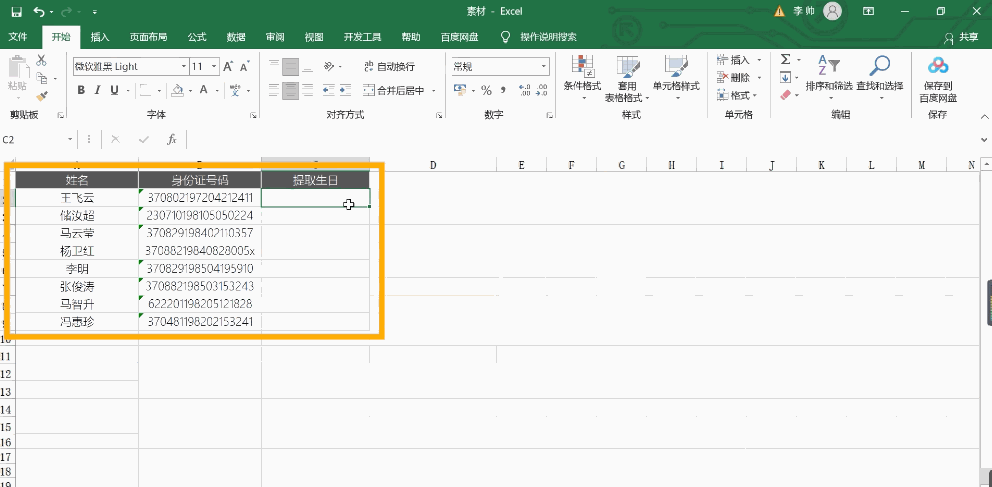Image resolution: width=992 pixels, height=487 pixels.
Task: Open the Delete cells (删除) dropdown arrow
Action: coord(759,78)
